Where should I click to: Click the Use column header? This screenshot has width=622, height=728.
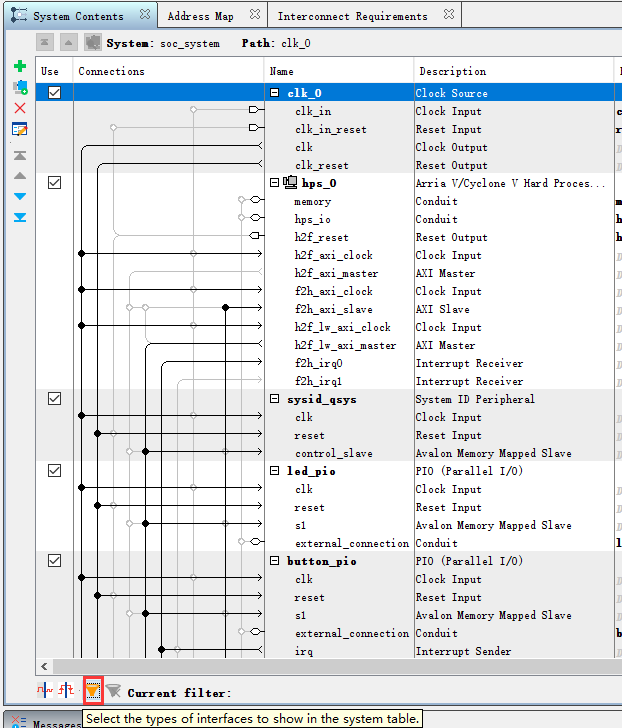click(54, 71)
